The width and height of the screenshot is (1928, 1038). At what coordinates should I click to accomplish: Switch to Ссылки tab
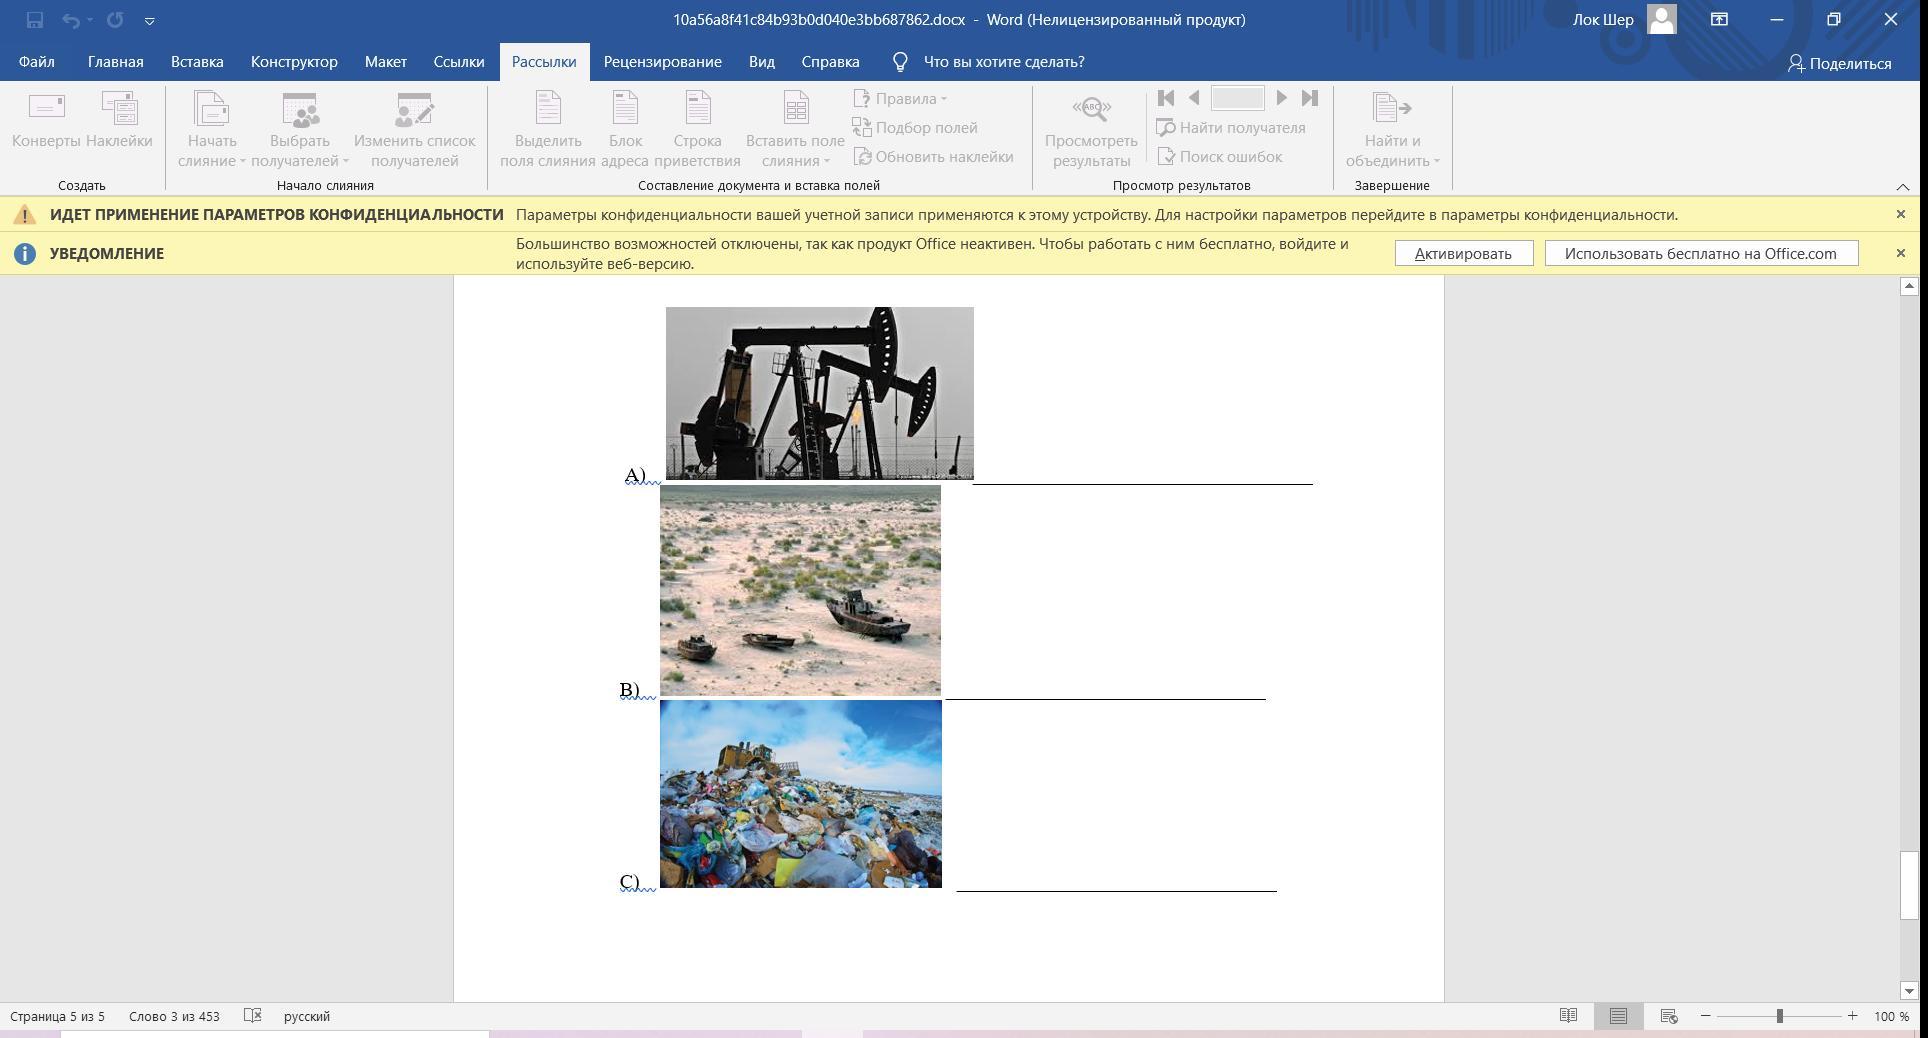point(459,62)
